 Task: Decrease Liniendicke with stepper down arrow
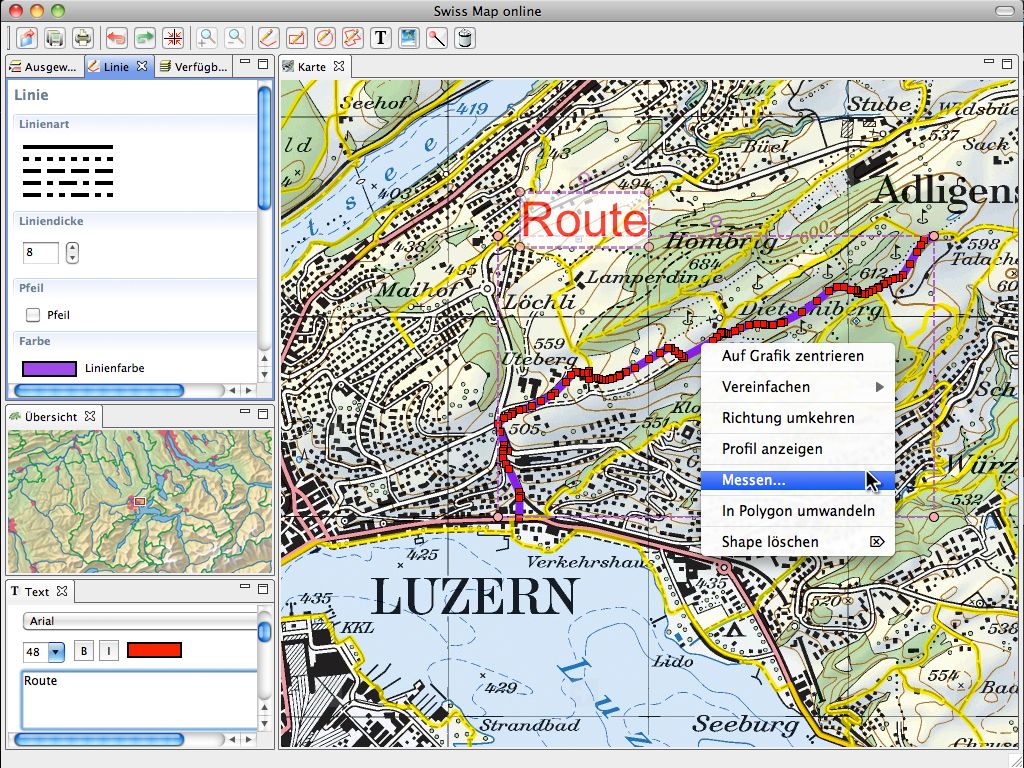point(72,258)
